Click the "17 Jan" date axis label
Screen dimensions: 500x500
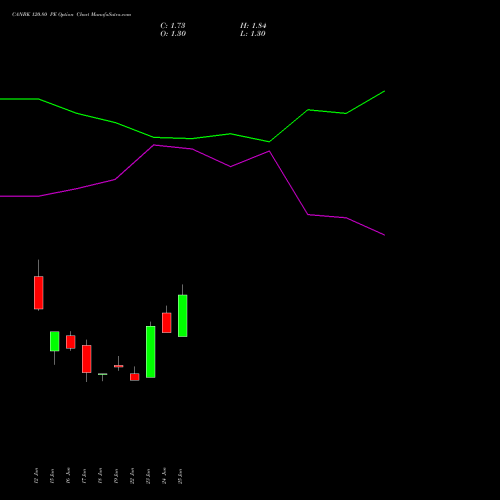point(84,476)
